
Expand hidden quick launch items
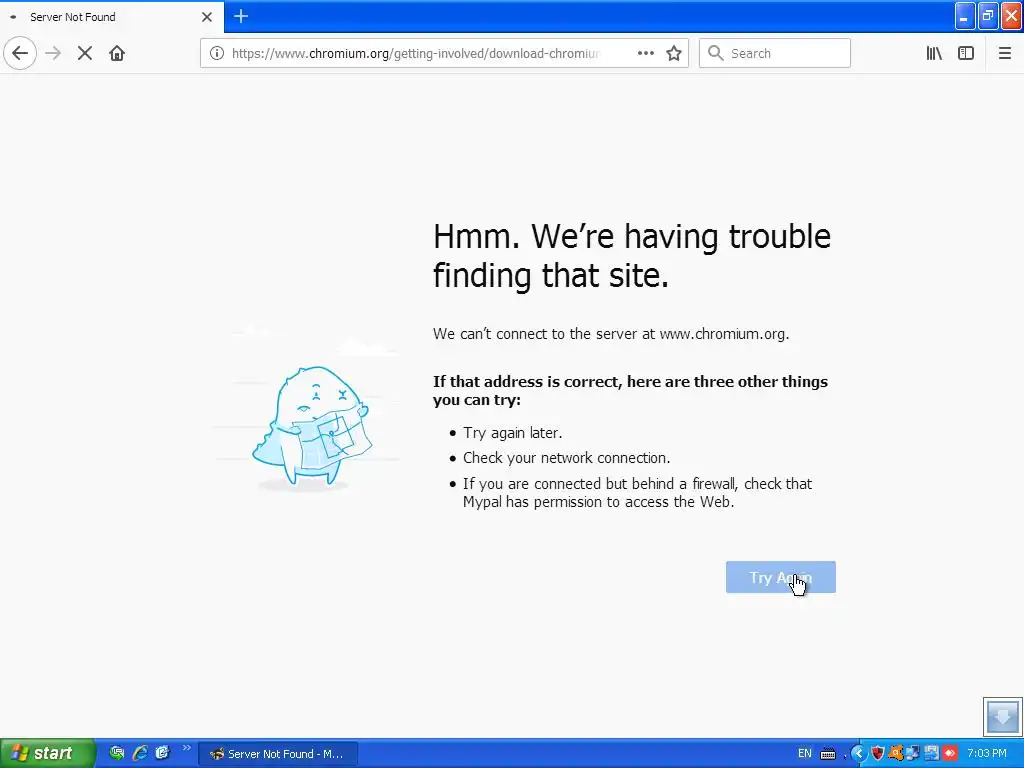pyautogui.click(x=187, y=748)
